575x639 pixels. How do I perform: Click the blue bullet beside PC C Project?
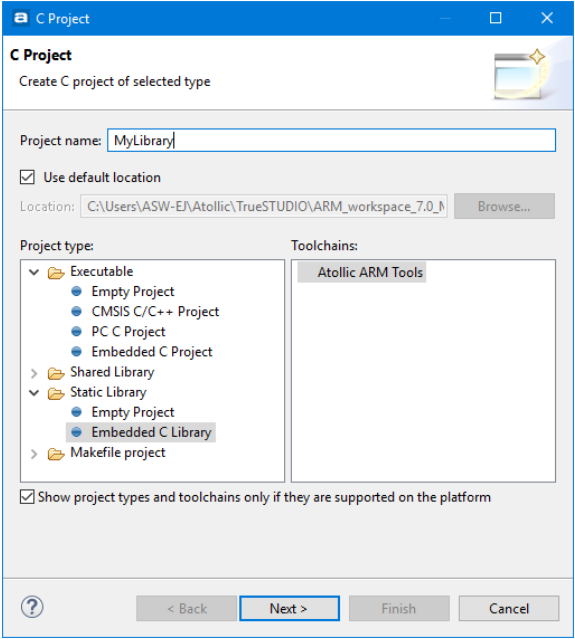click(76, 332)
